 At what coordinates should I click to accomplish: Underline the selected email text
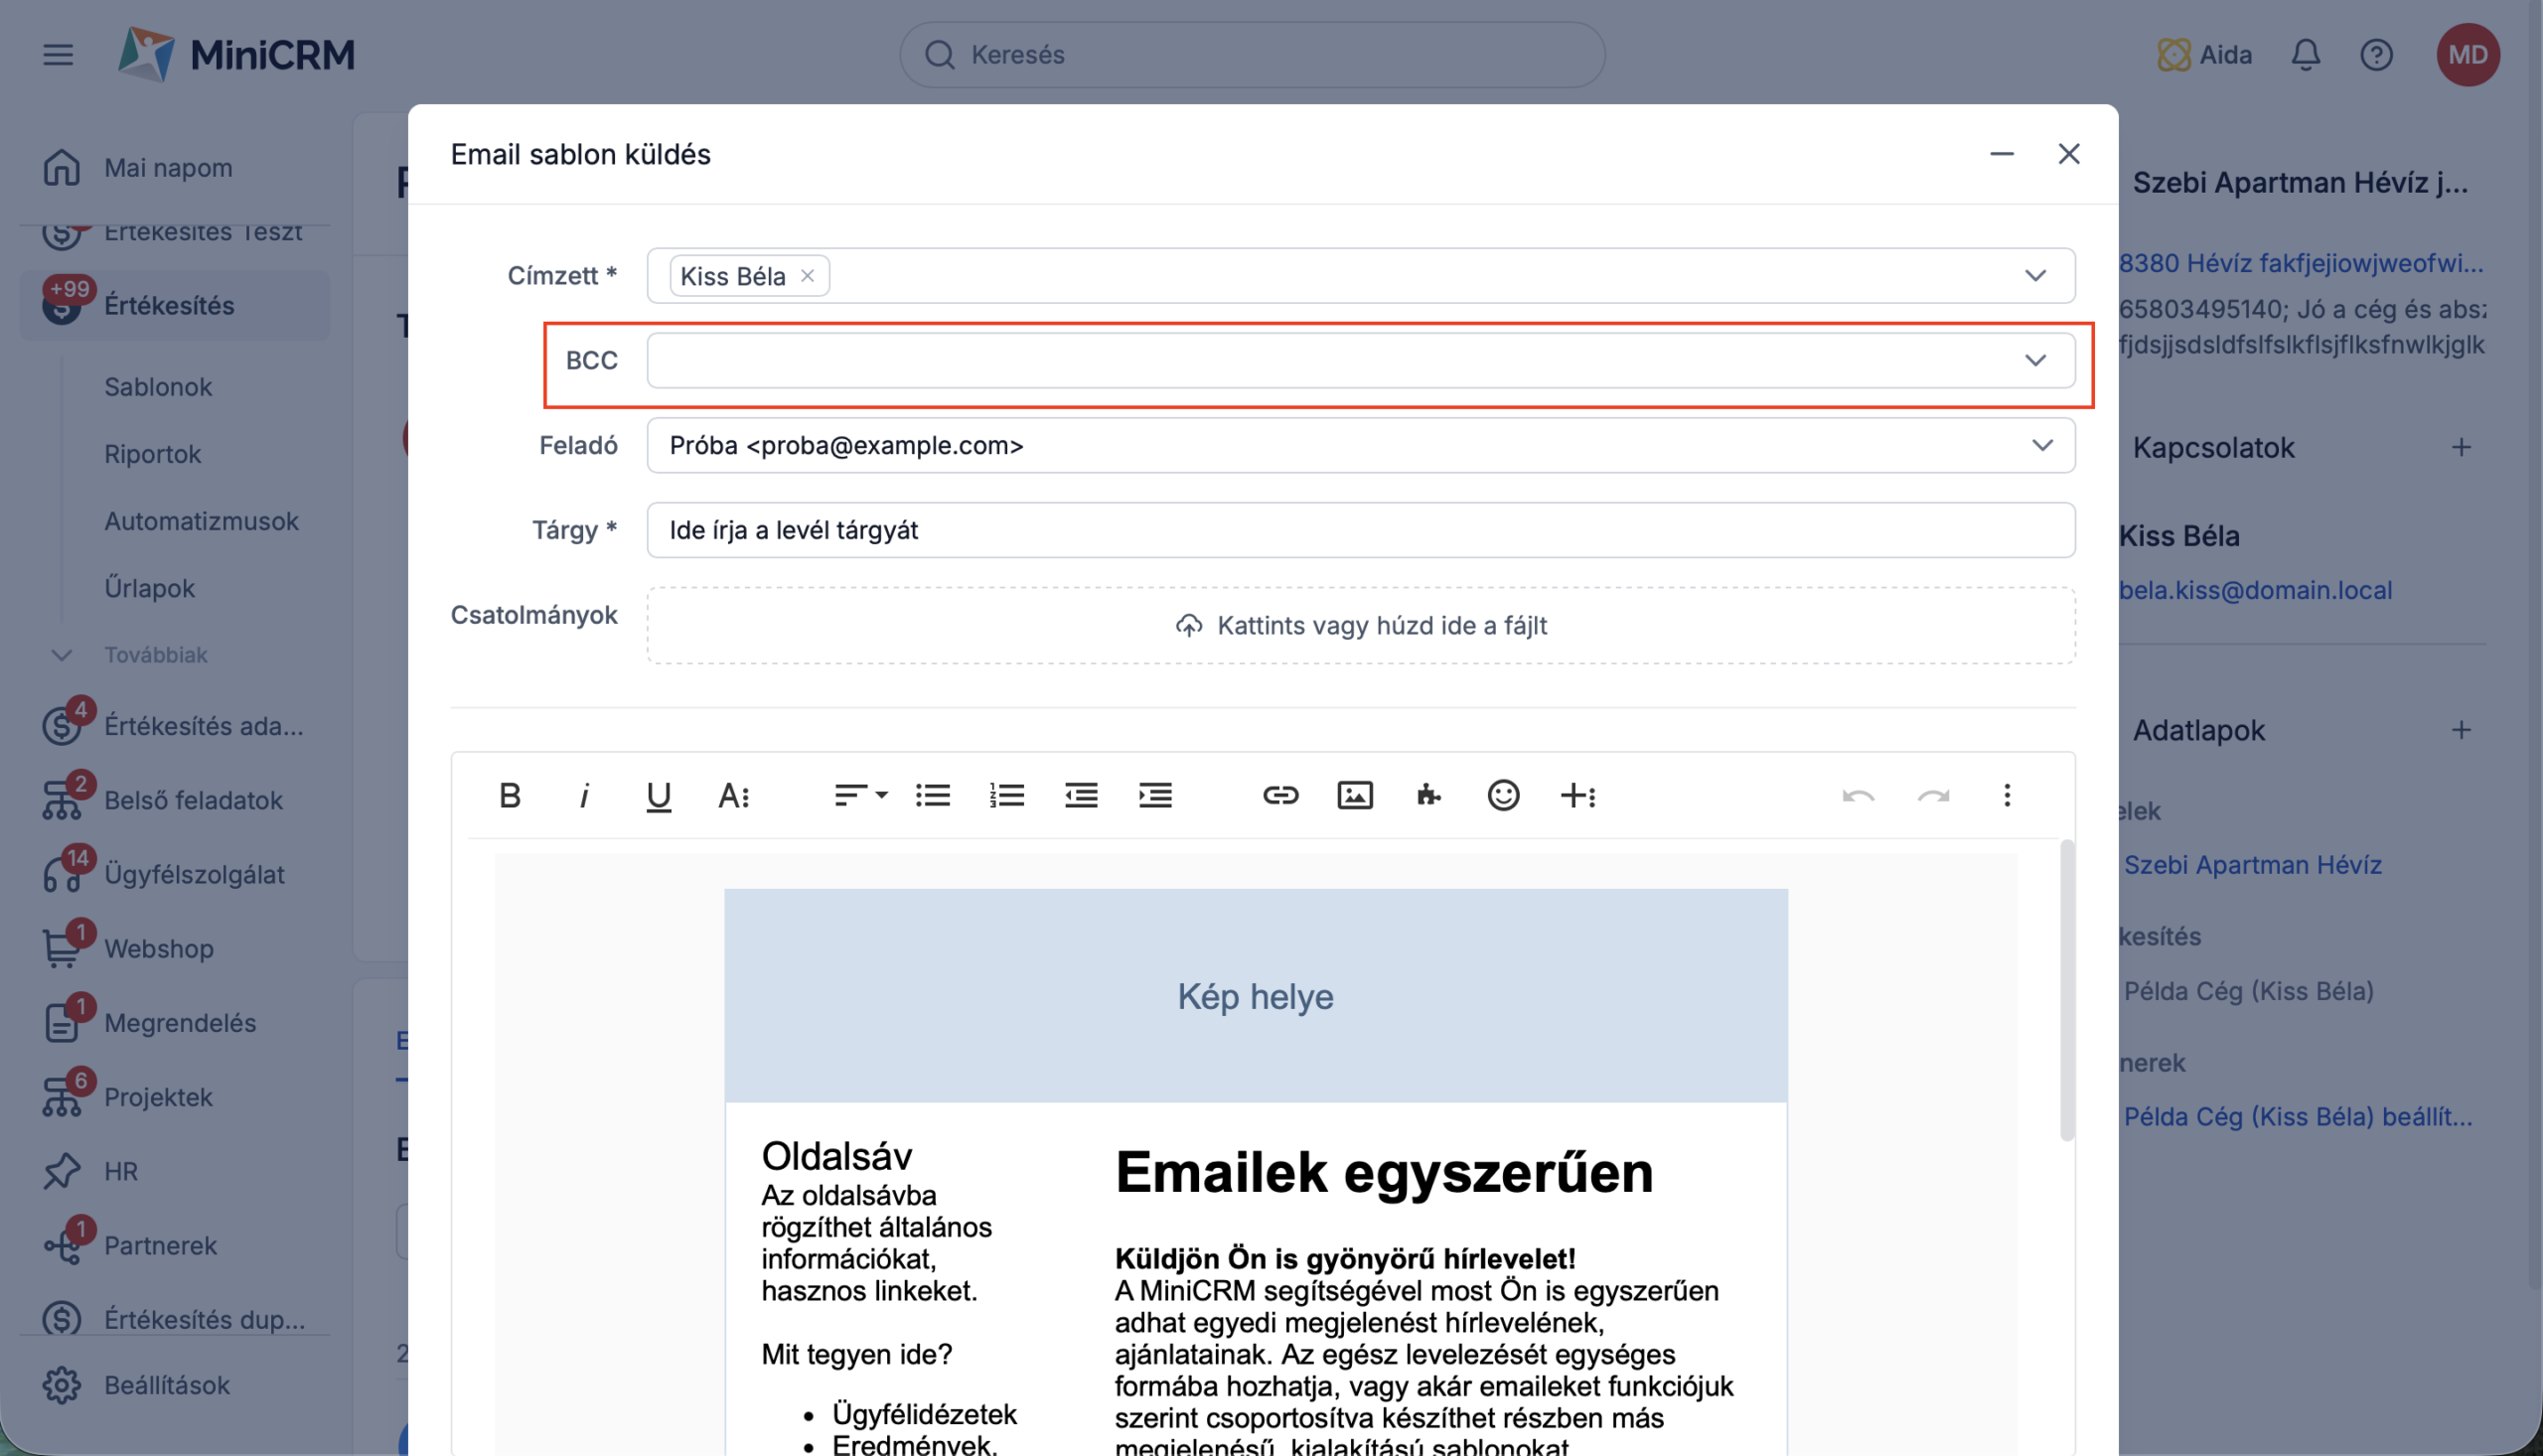[x=658, y=795]
